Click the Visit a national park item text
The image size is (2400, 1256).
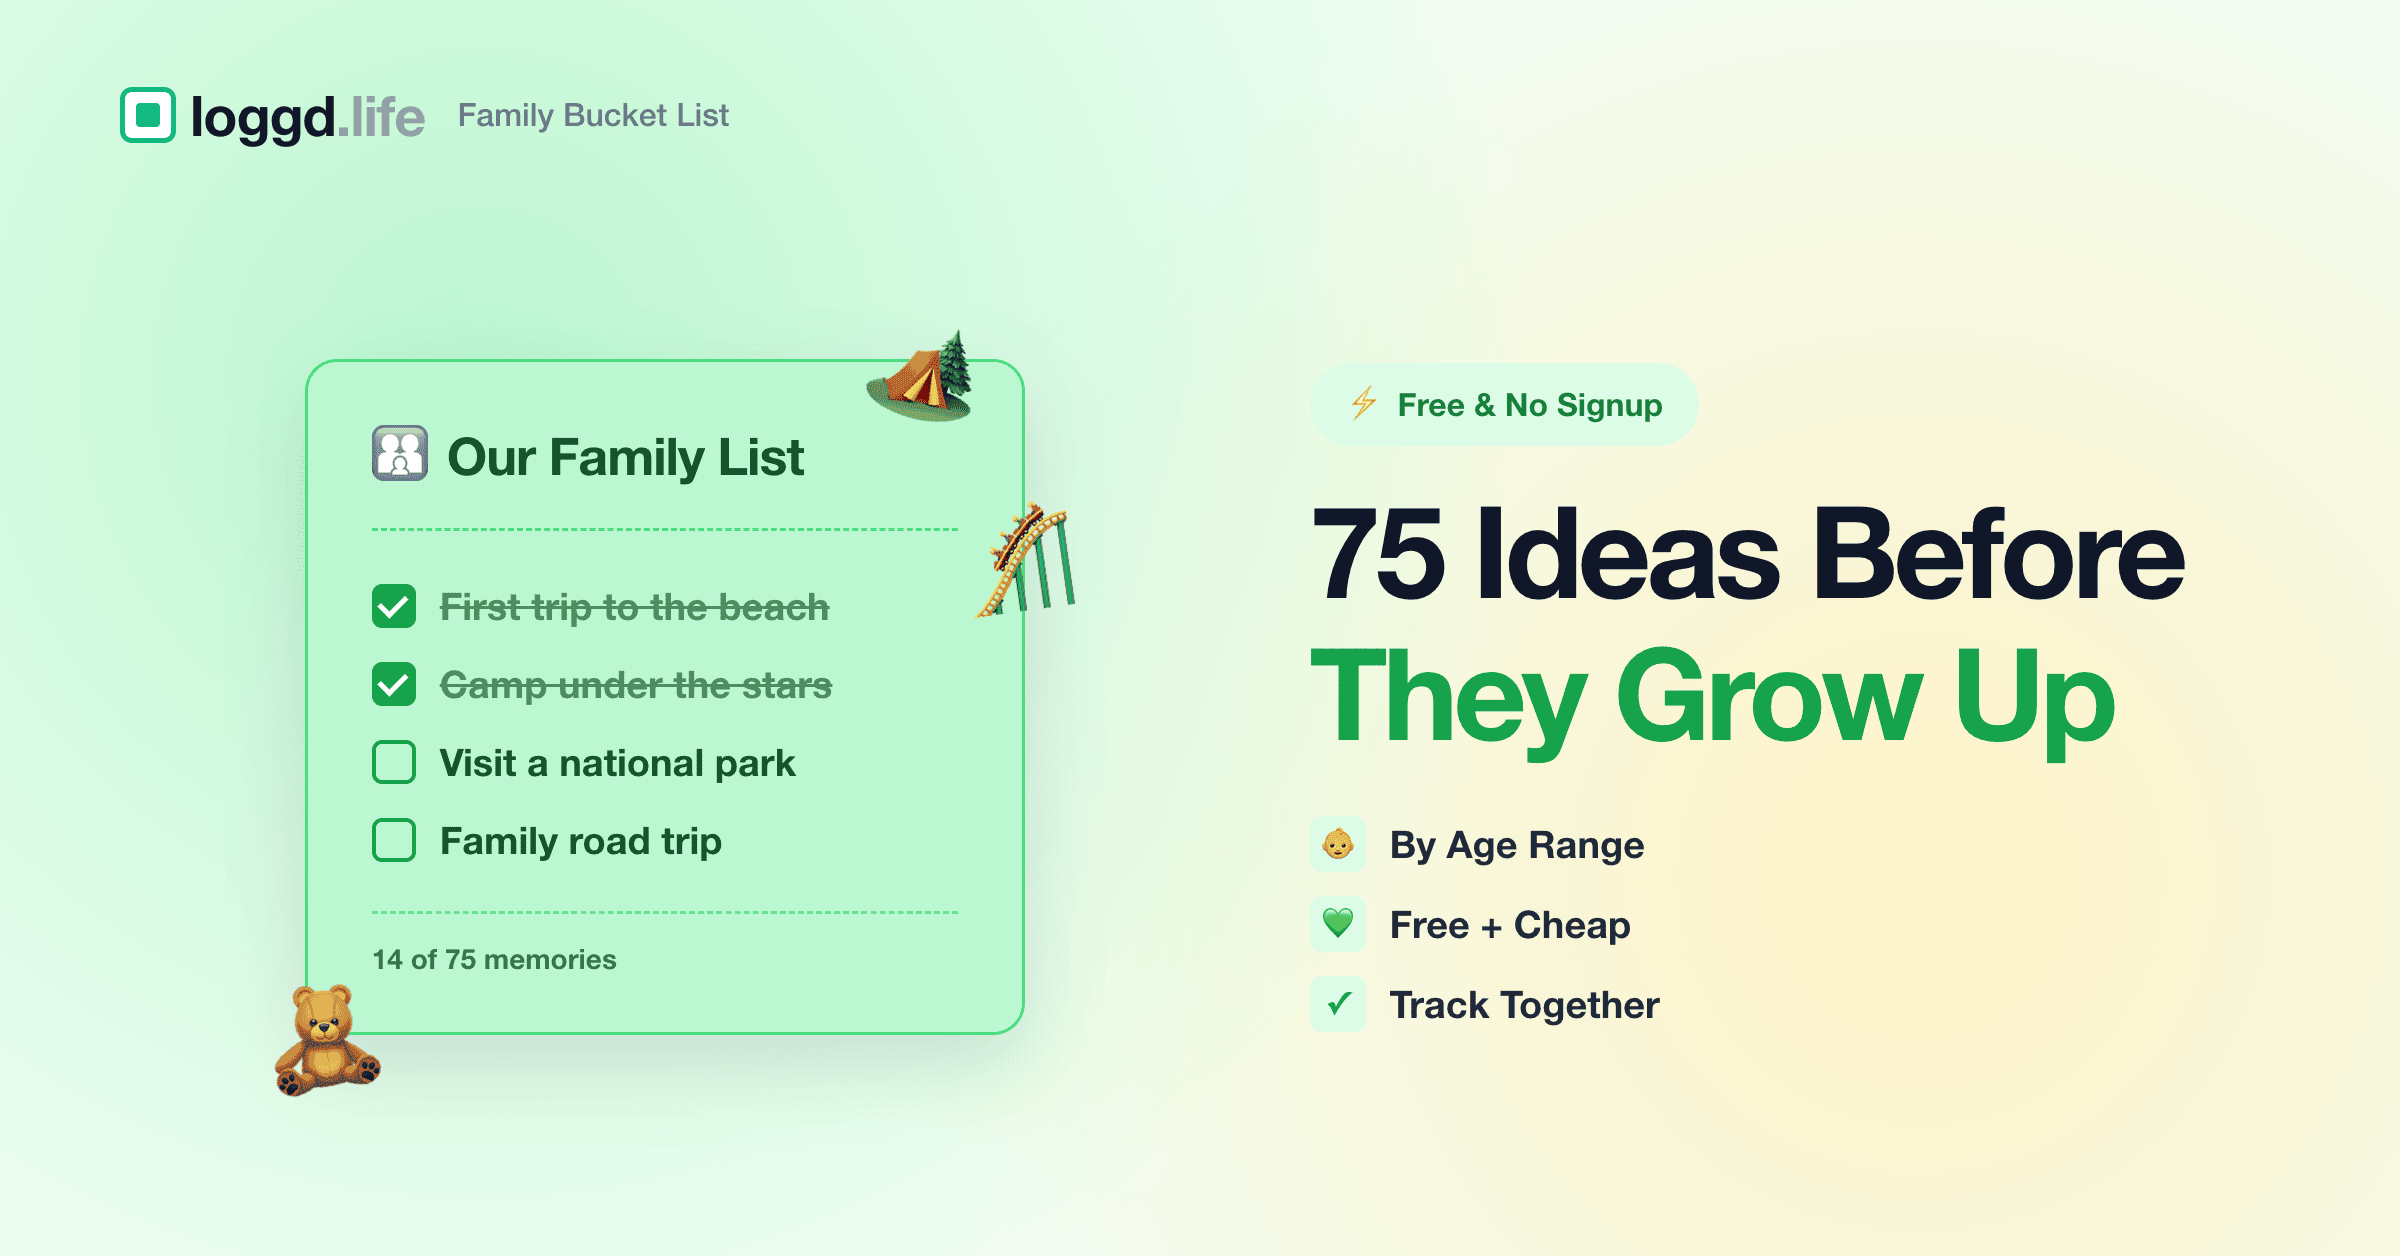(618, 763)
